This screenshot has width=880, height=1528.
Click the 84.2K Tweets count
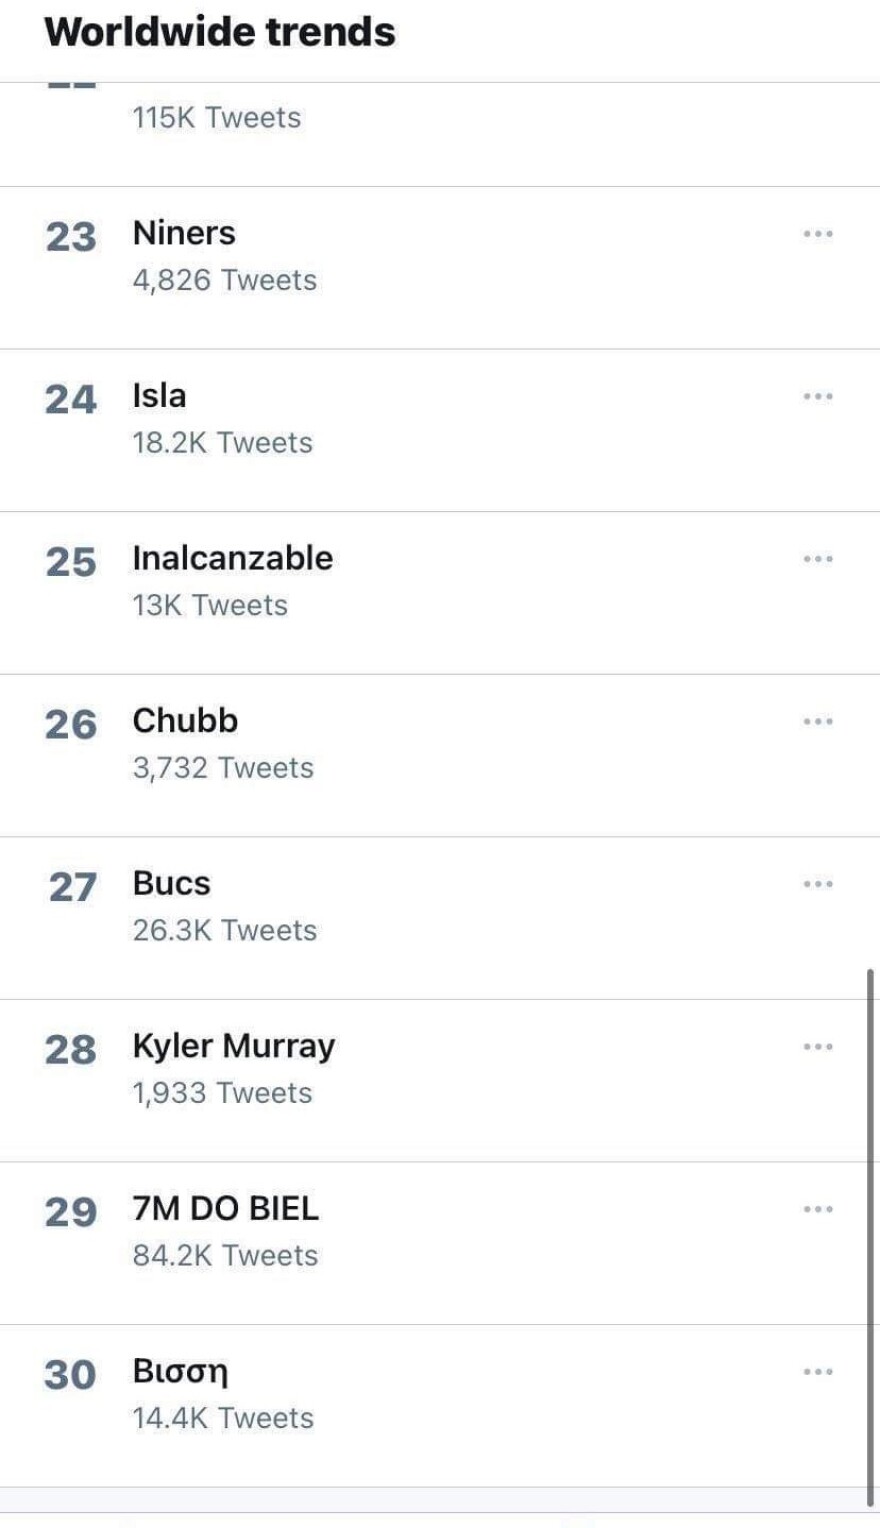225,1256
